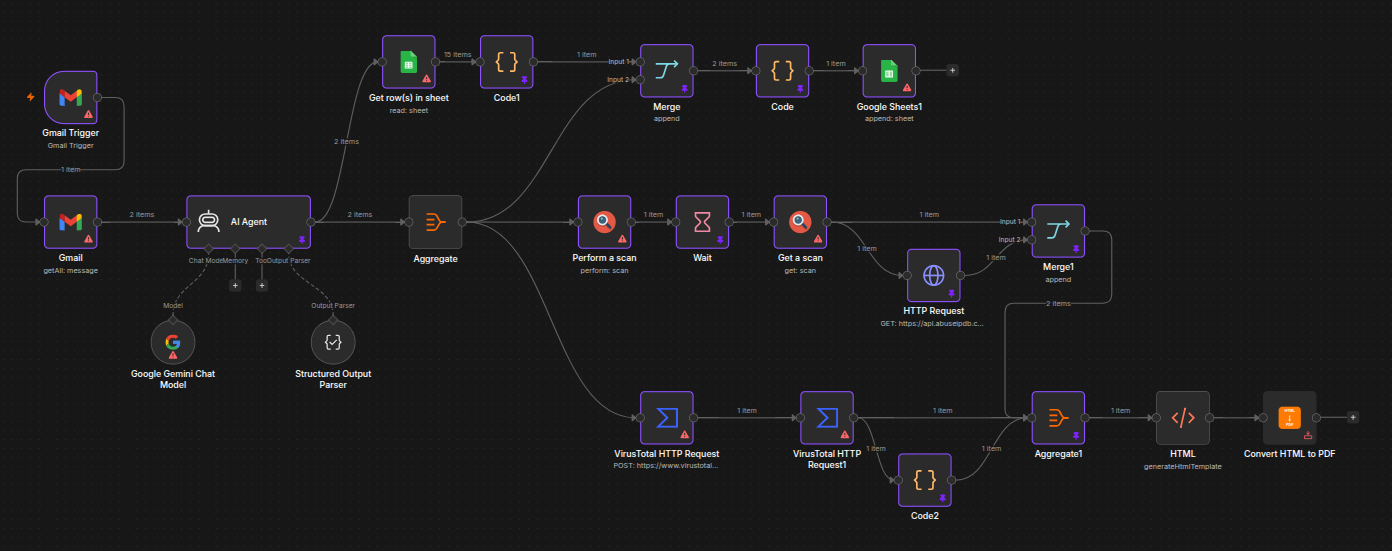The height and width of the screenshot is (551, 1392).
Task: Click the 'Output Parser' connector label above Structured Output Parser
Action: [333, 306]
